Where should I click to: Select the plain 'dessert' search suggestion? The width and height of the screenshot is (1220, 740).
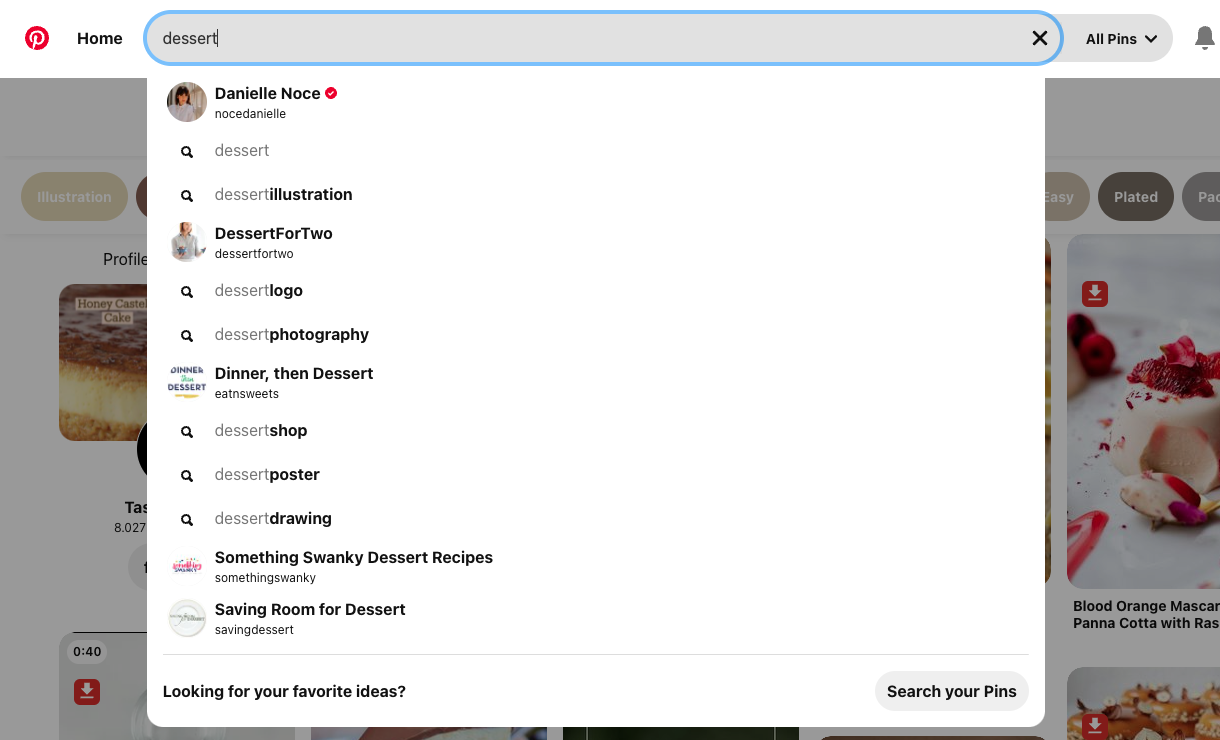(596, 151)
